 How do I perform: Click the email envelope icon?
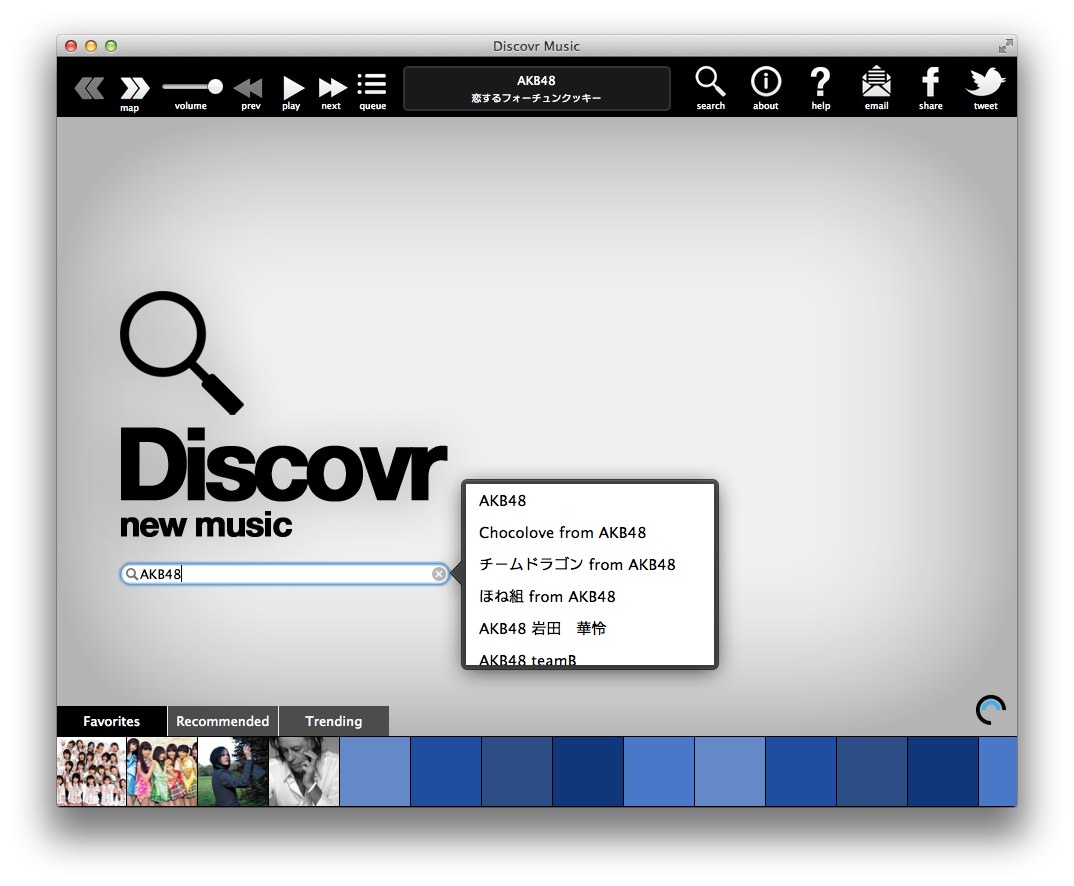coord(876,81)
